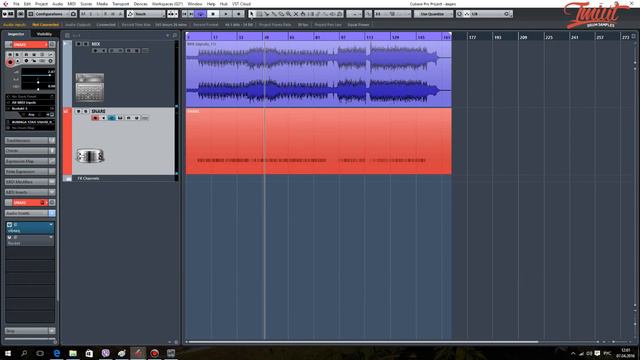640x360 pixels.
Task: Click the horizontal scrollbar under arrangement
Action: tap(363, 342)
